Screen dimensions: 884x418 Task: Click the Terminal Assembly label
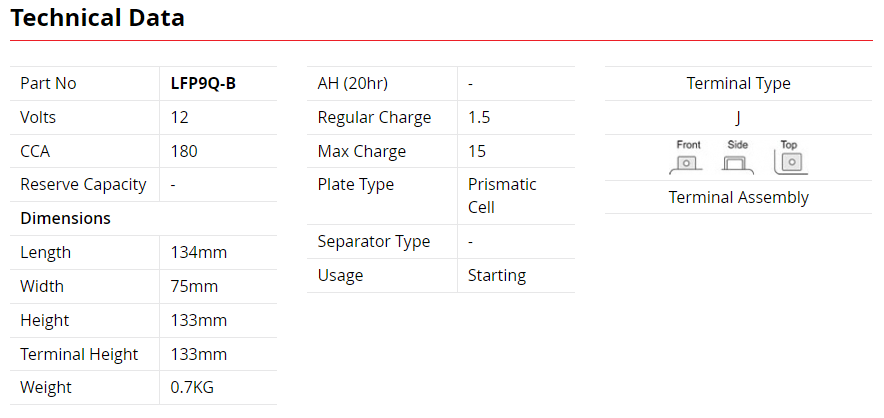[x=738, y=197]
